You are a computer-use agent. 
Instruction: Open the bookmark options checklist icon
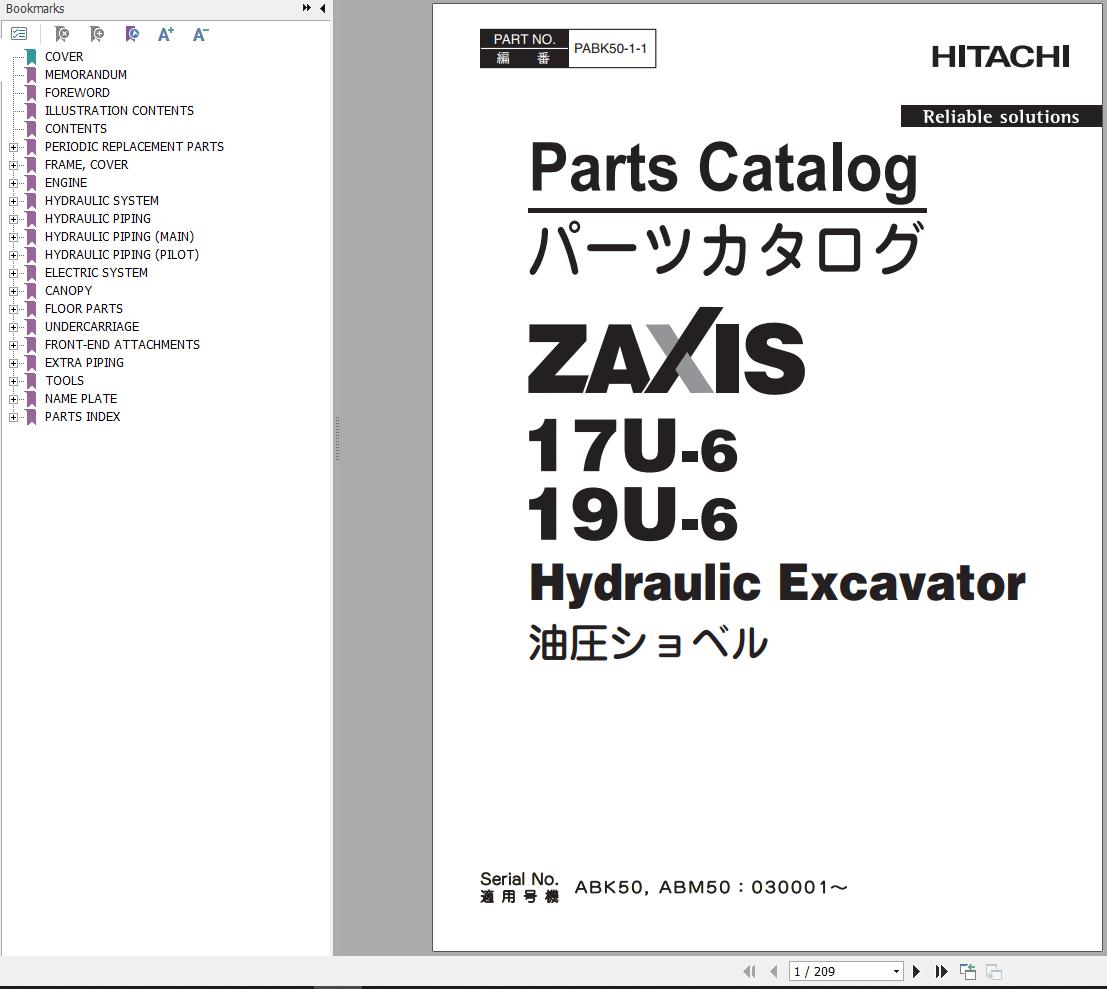[19, 34]
